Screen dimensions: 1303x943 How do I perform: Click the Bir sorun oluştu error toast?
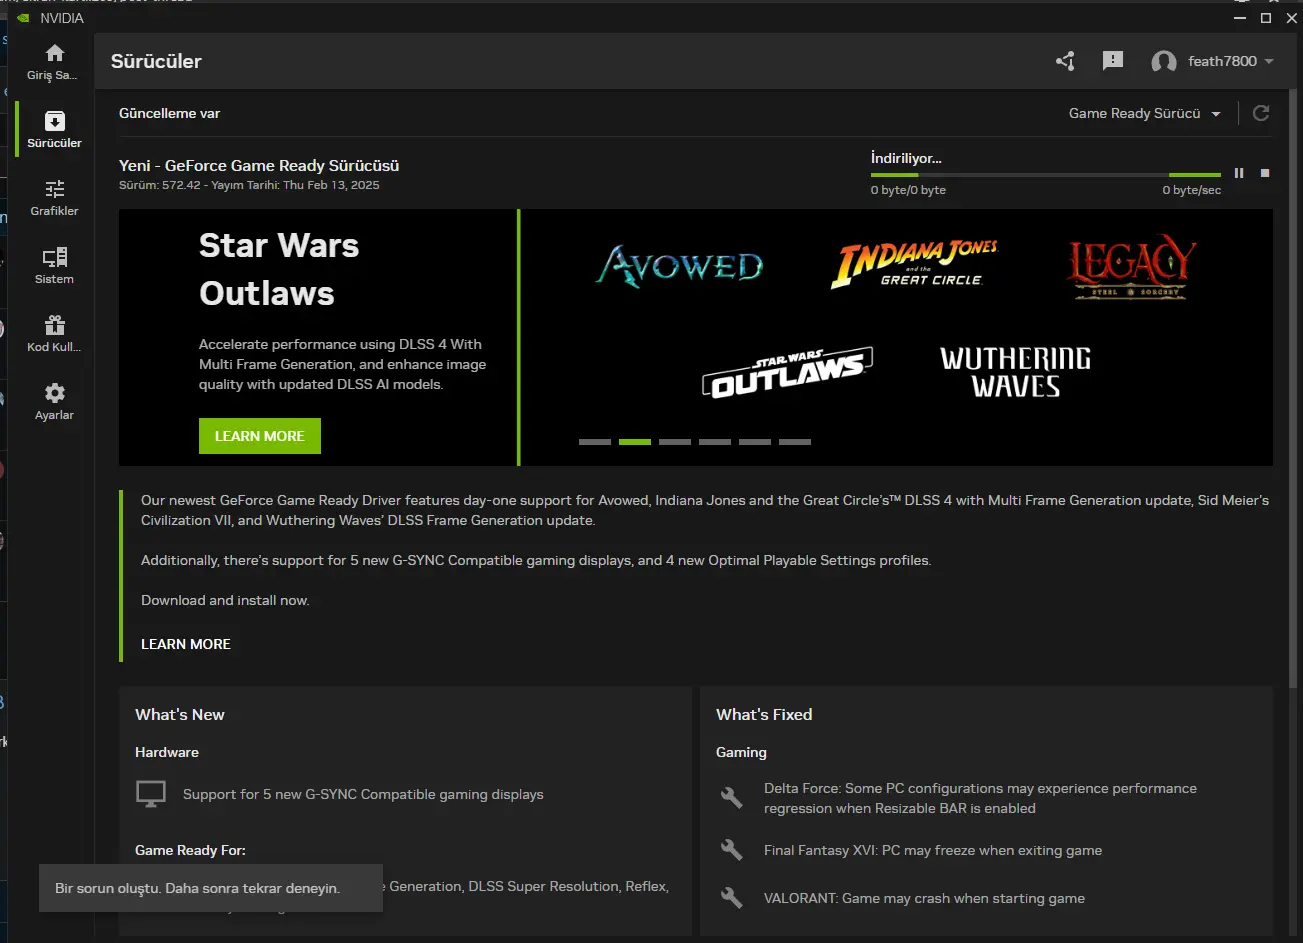tap(211, 888)
